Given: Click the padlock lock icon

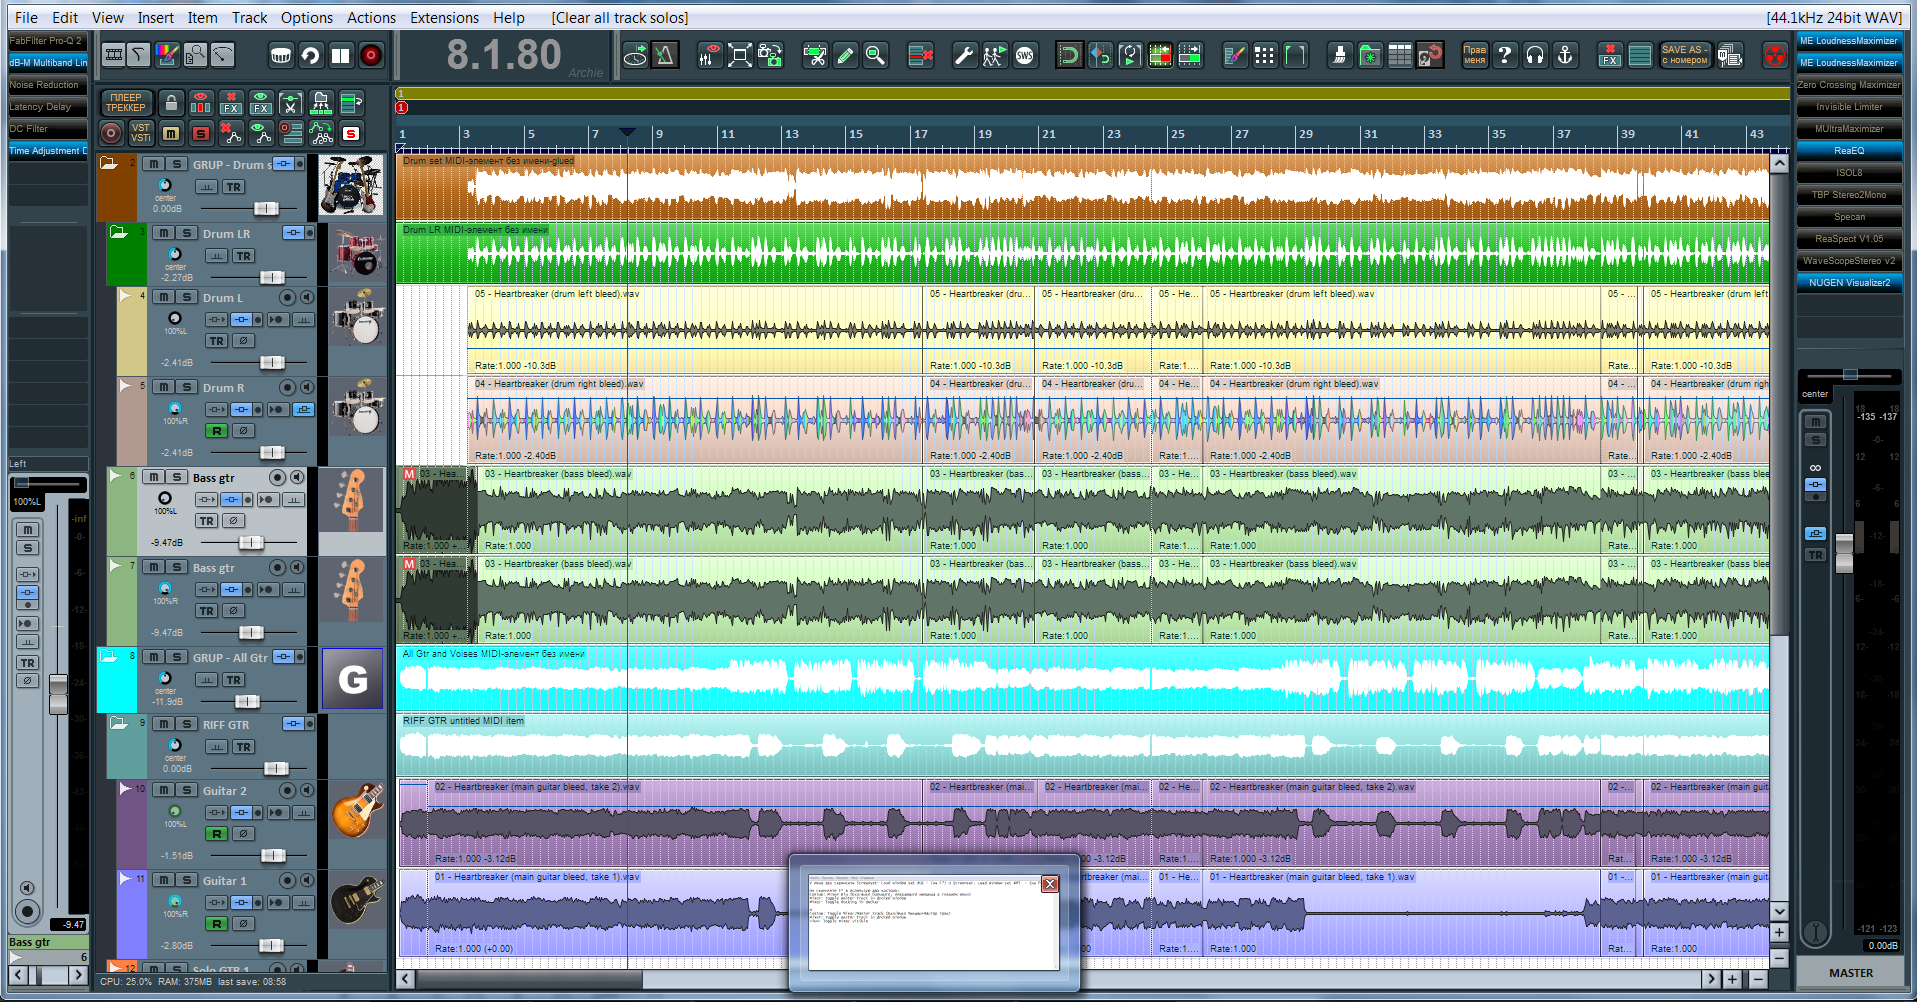Looking at the screenshot, I should (171, 103).
